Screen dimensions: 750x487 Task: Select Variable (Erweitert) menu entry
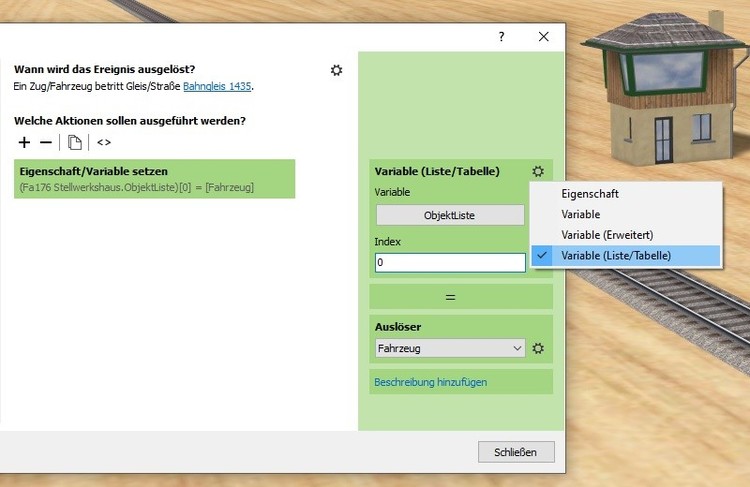626,235
